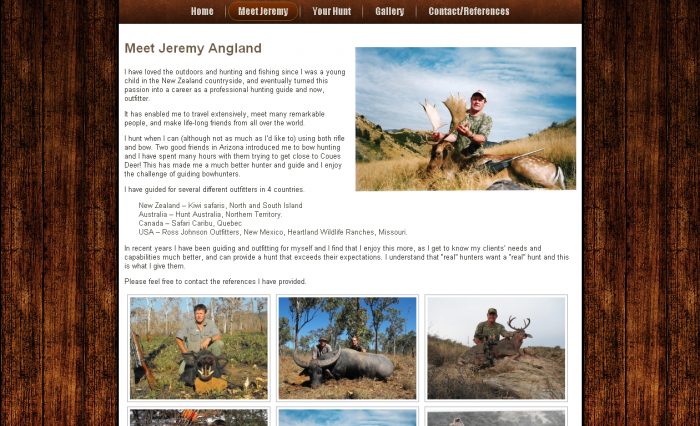
Task: Click the Australia – Hunt Australia line
Action: click(x=210, y=214)
